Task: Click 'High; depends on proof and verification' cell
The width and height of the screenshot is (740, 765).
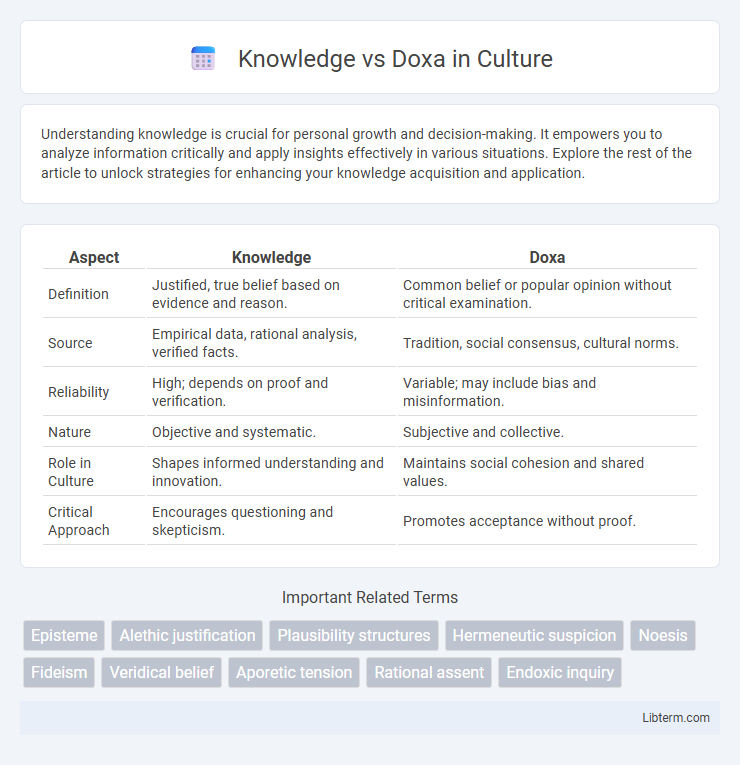Action: (x=271, y=392)
